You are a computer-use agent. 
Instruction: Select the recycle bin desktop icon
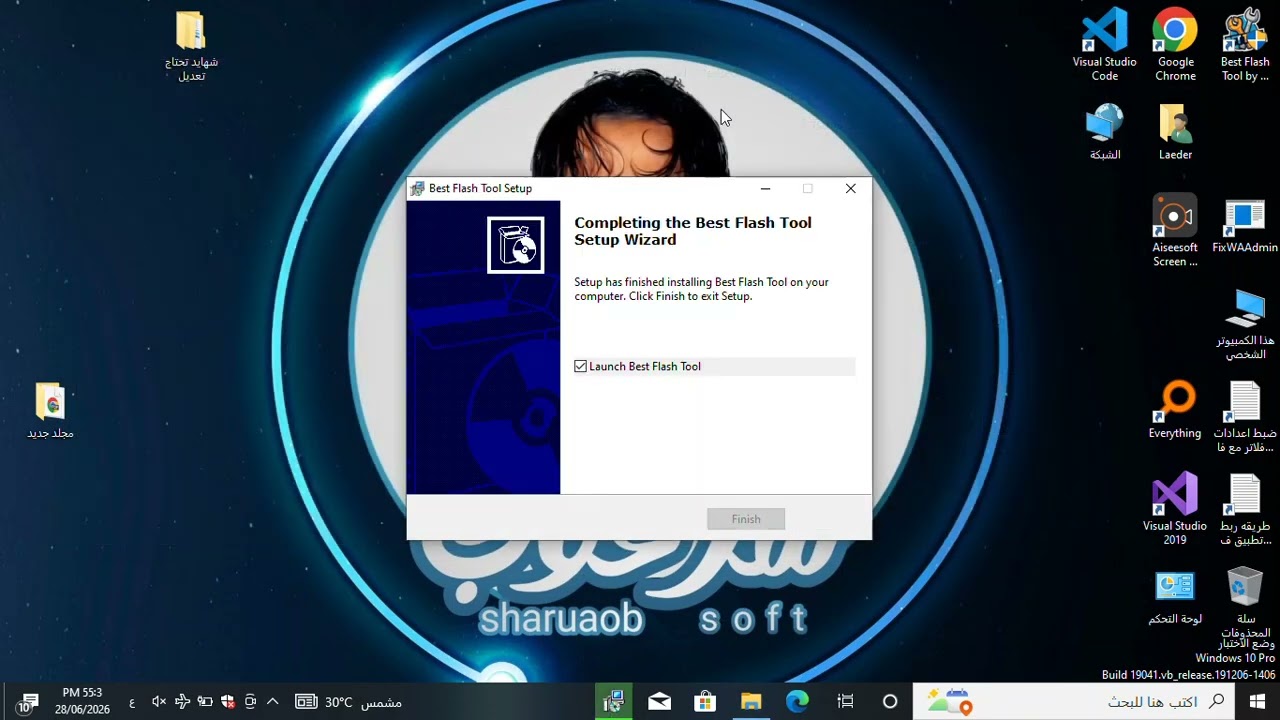click(1245, 603)
